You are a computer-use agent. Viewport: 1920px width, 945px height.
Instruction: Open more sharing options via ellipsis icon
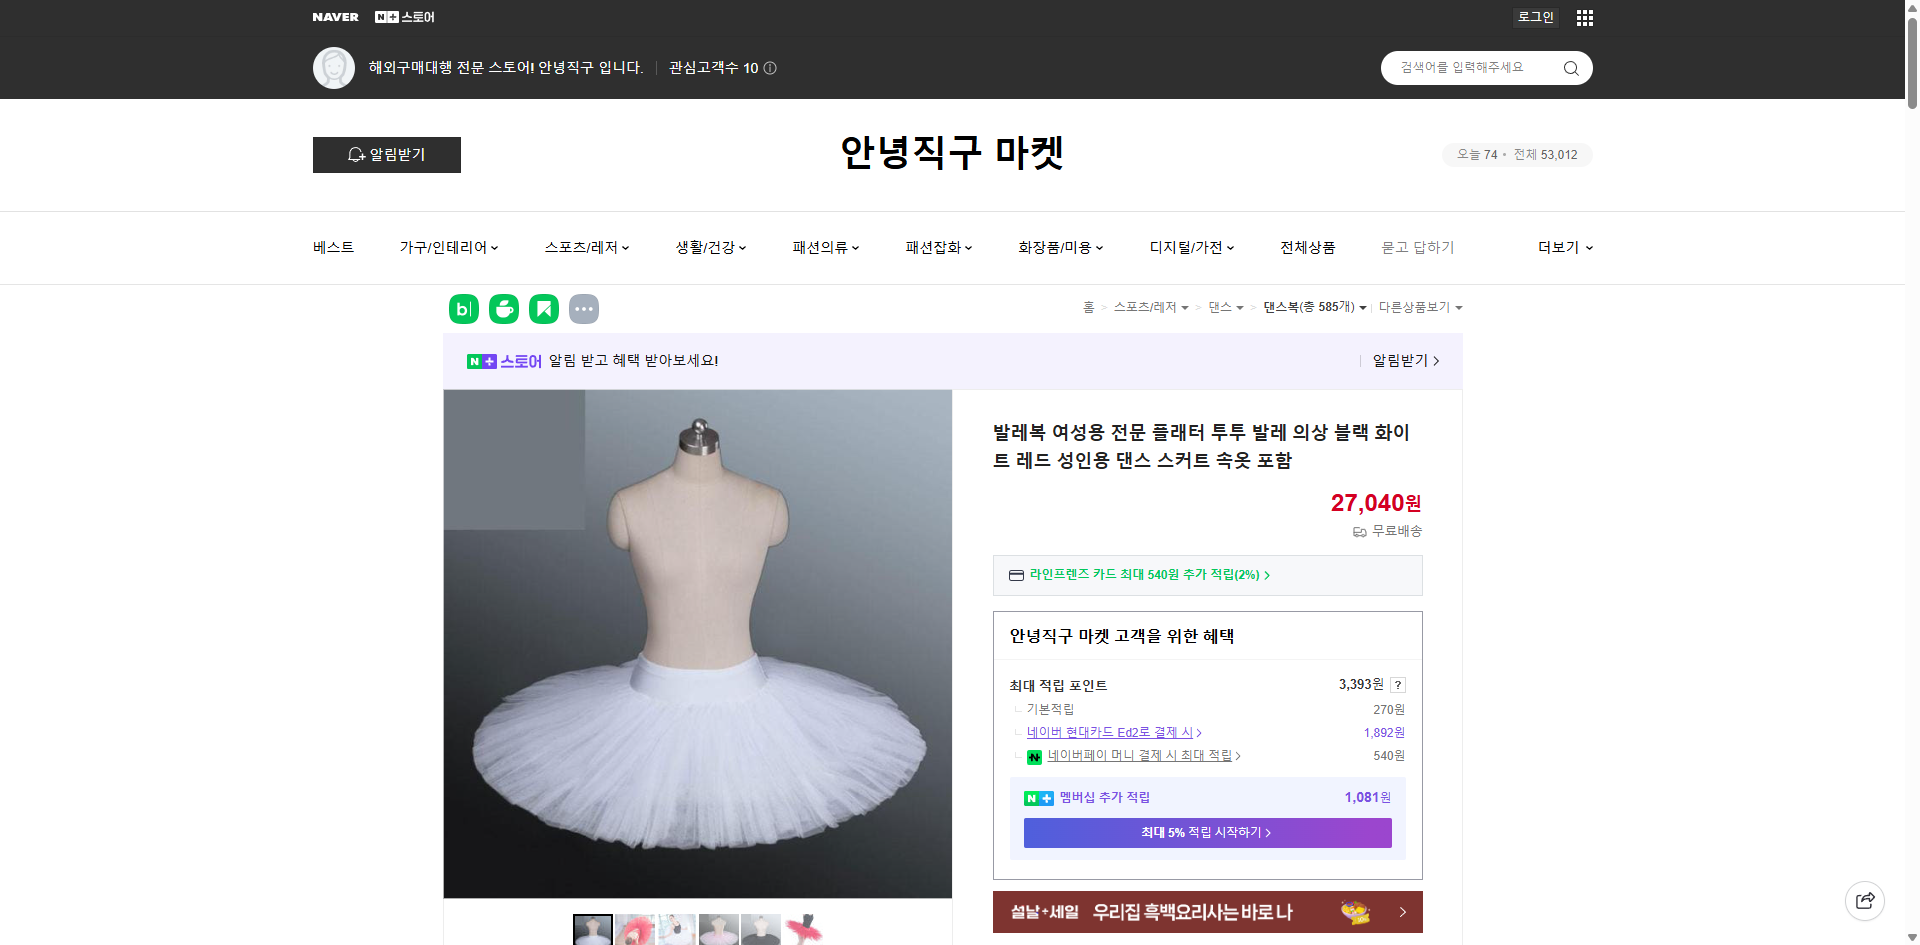tap(584, 309)
